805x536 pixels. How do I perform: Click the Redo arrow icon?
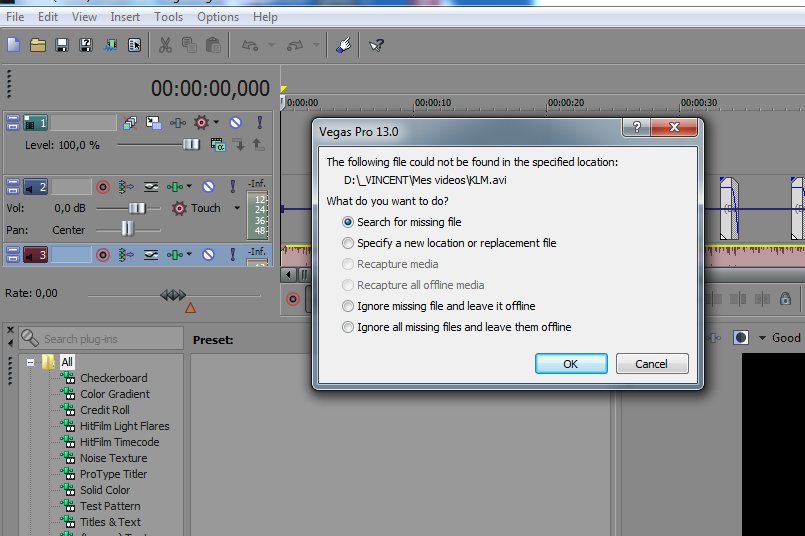click(295, 46)
